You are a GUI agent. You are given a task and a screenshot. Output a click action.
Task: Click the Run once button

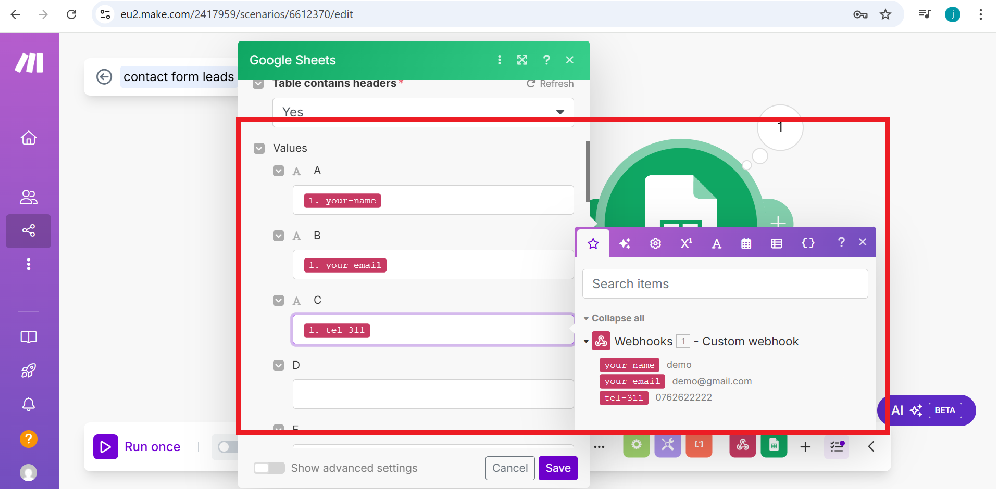coord(137,446)
